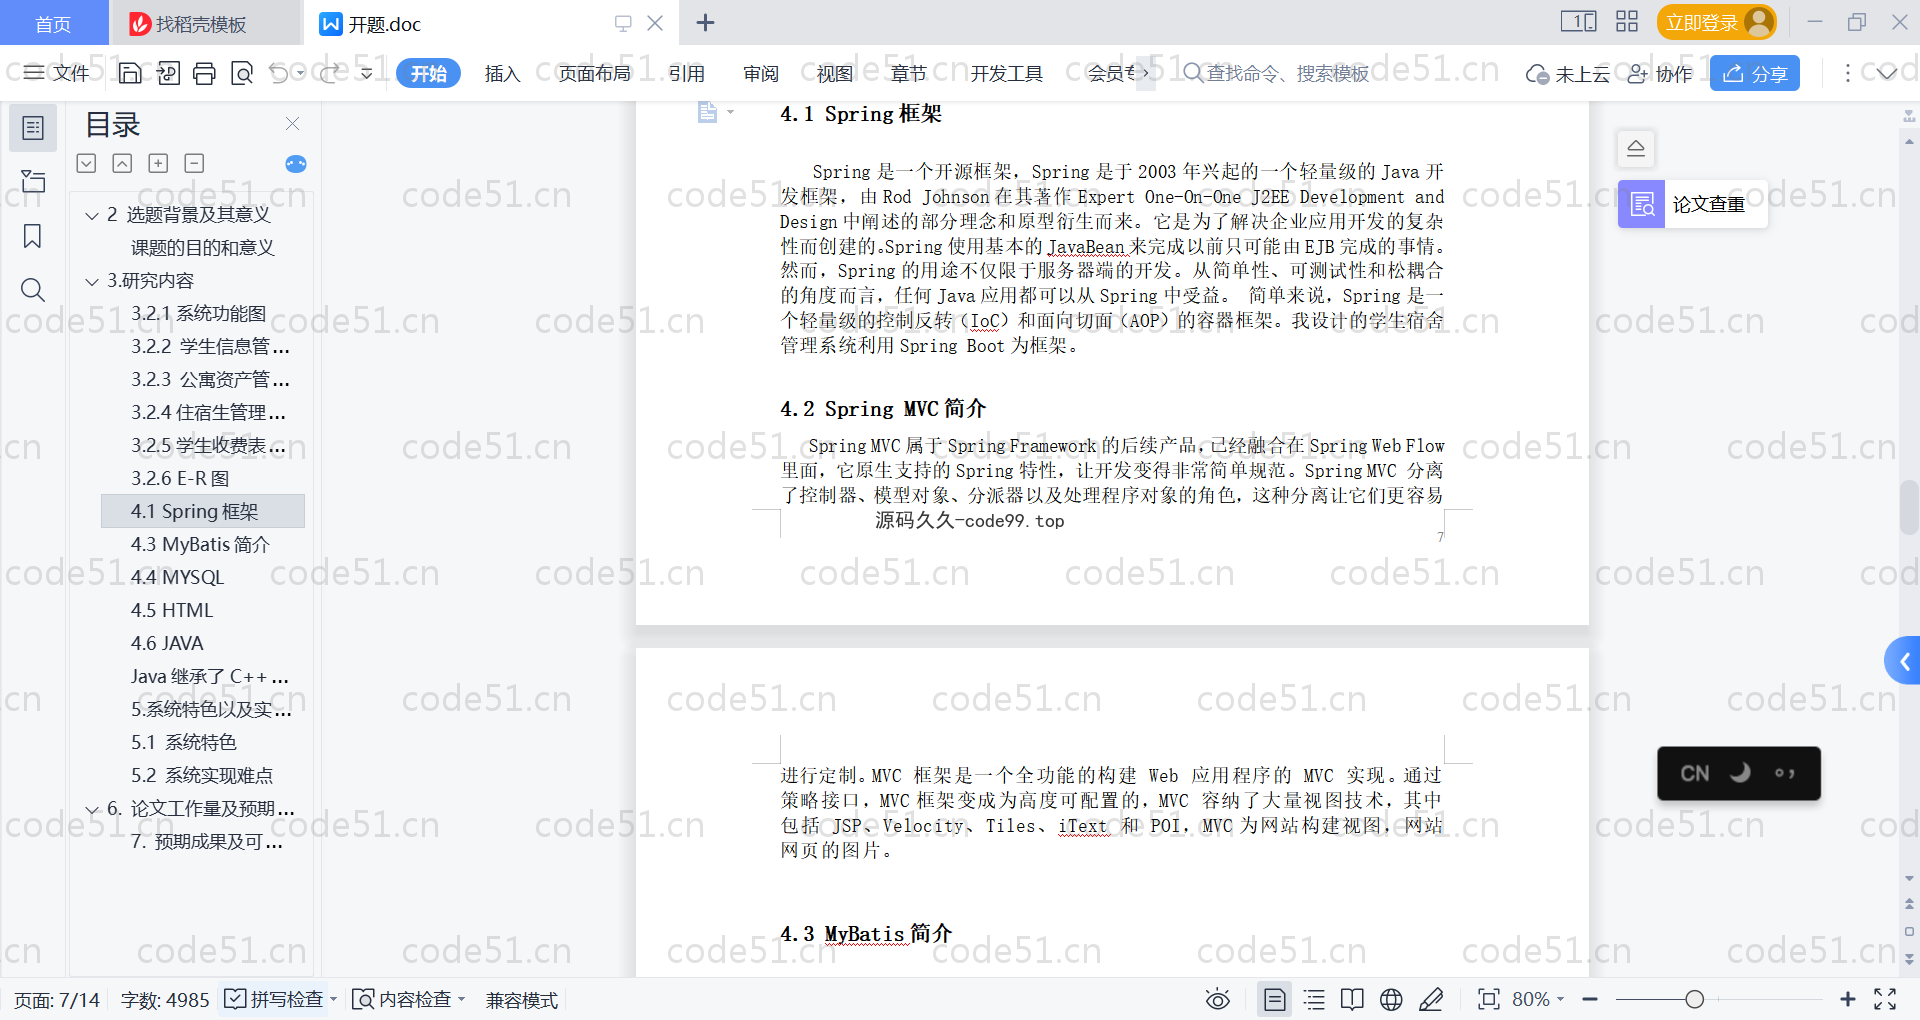Open the 文件 menu
Viewport: 1920px width, 1020px height.
pos(57,73)
